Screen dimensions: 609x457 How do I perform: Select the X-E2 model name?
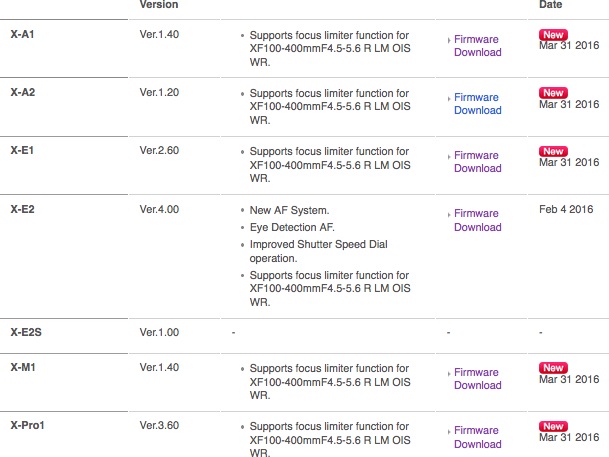[23, 209]
